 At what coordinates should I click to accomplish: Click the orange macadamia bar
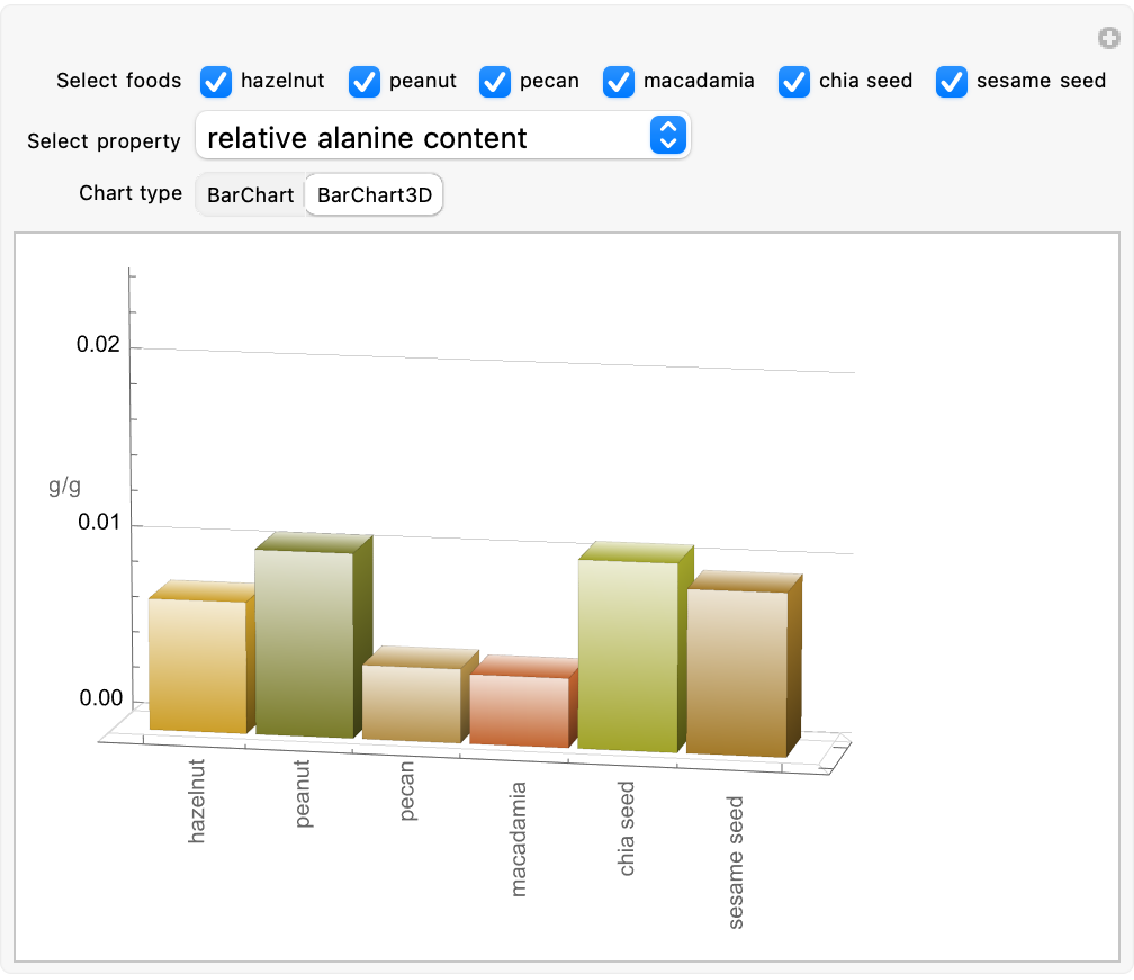(518, 710)
